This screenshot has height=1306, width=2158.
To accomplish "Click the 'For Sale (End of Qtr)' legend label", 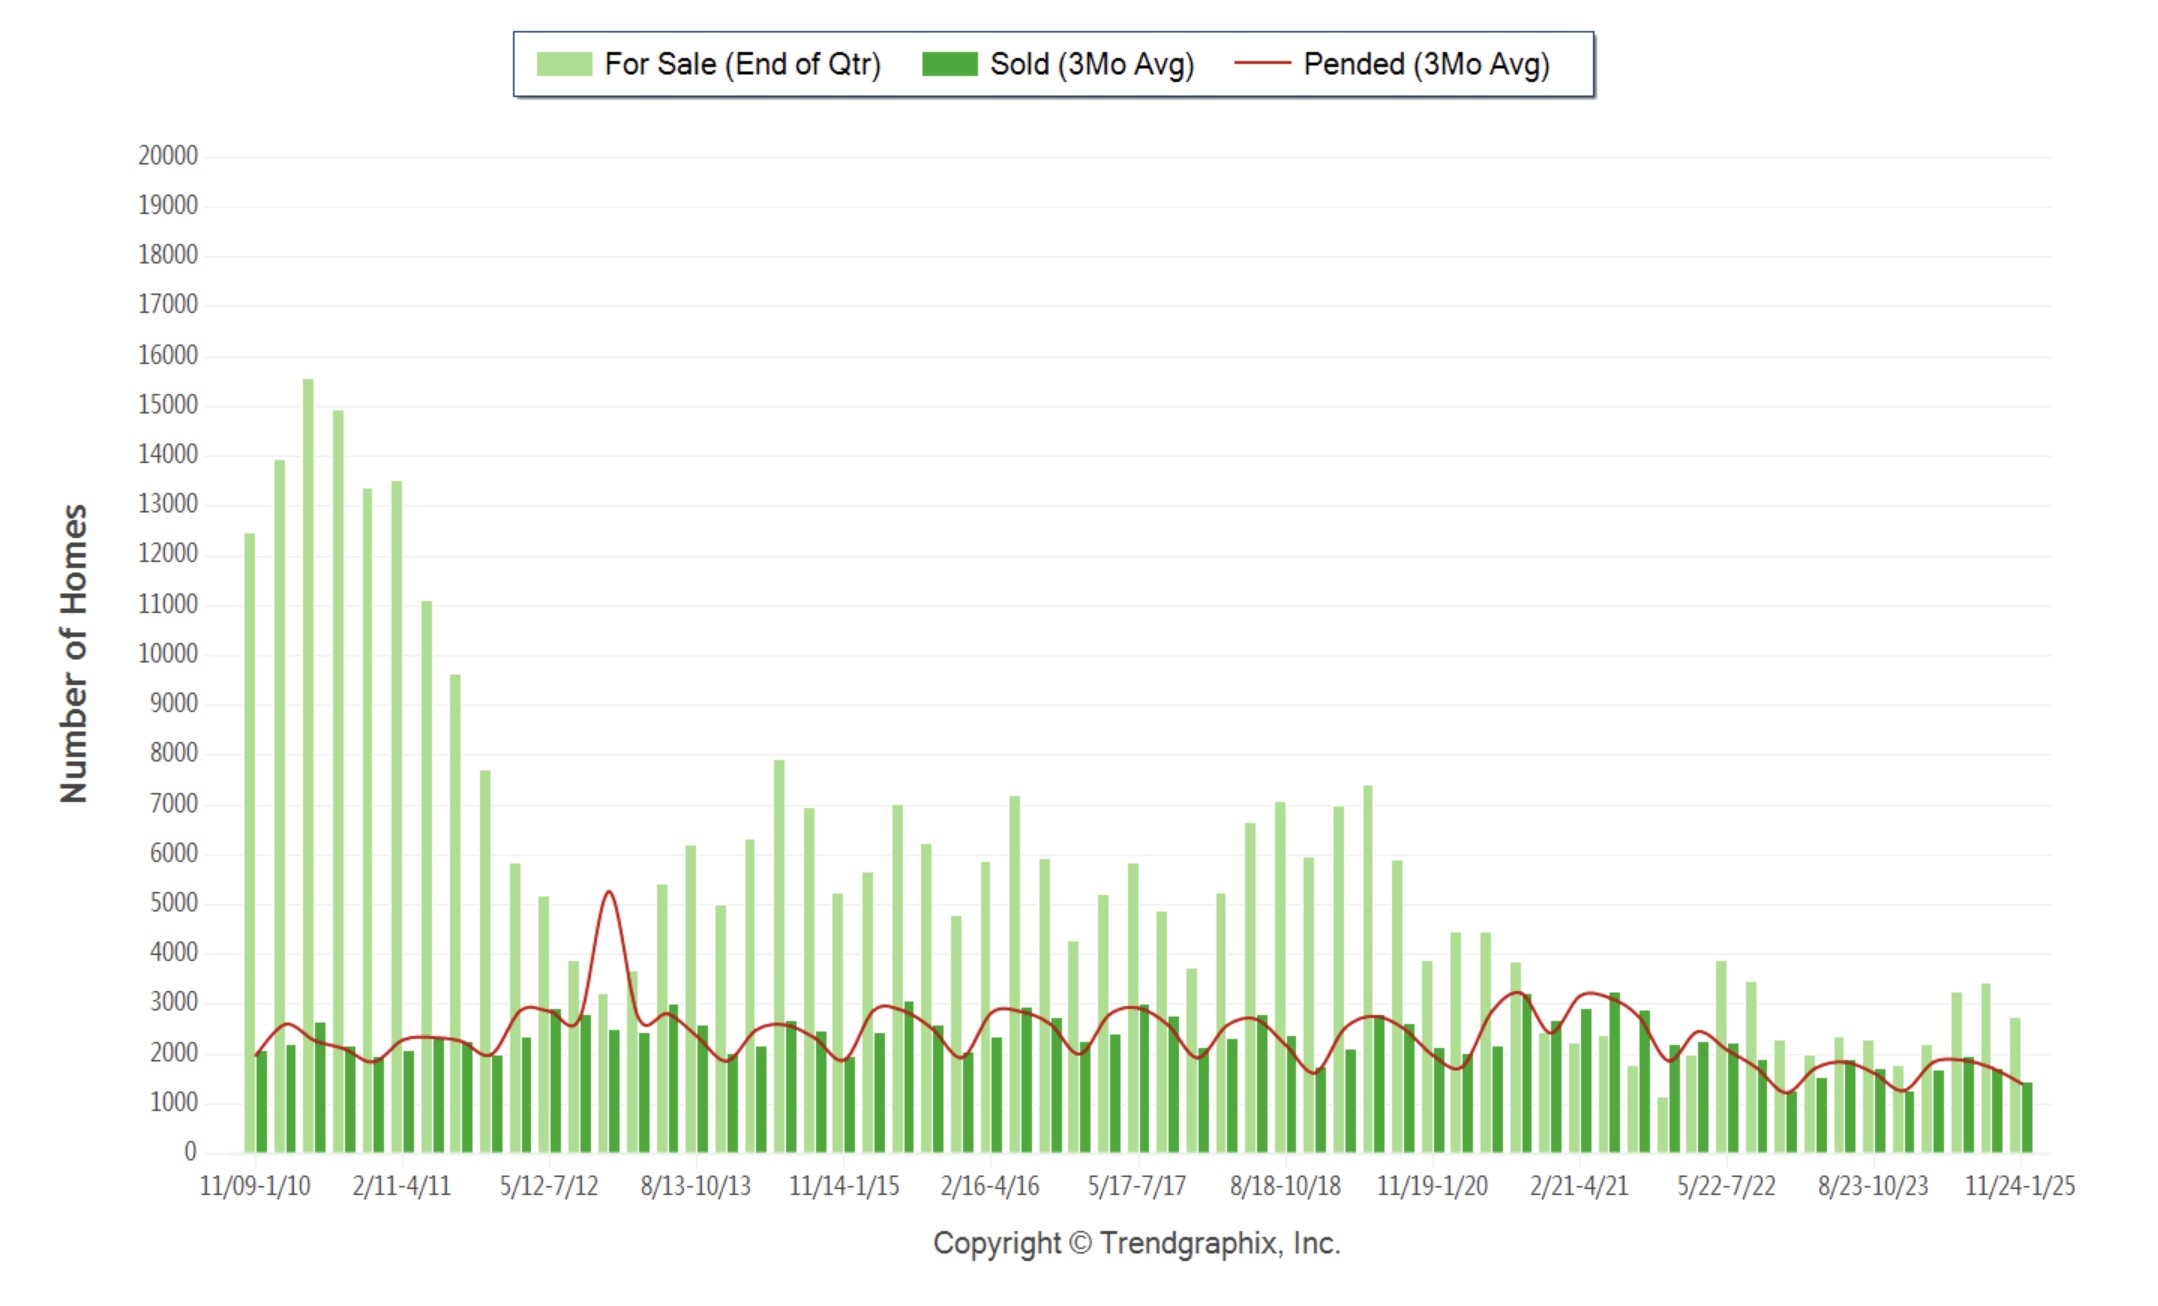I will 743,64.
